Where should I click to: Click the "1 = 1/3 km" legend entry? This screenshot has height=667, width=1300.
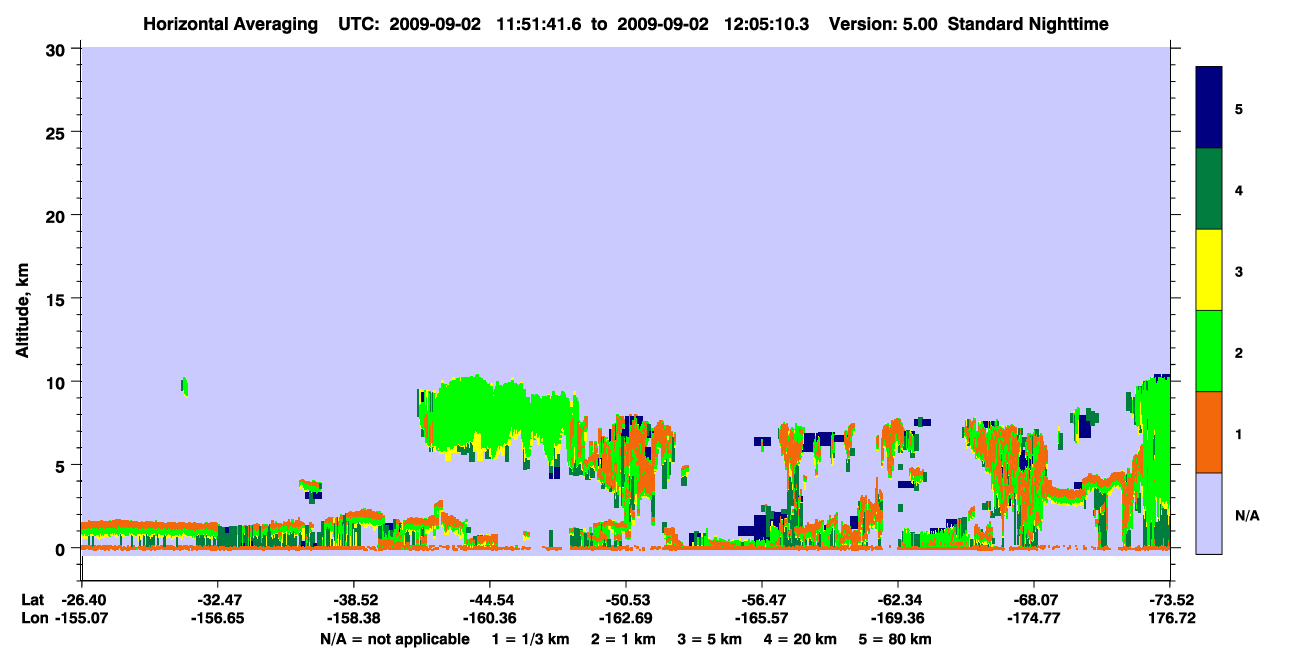[x=531, y=639]
